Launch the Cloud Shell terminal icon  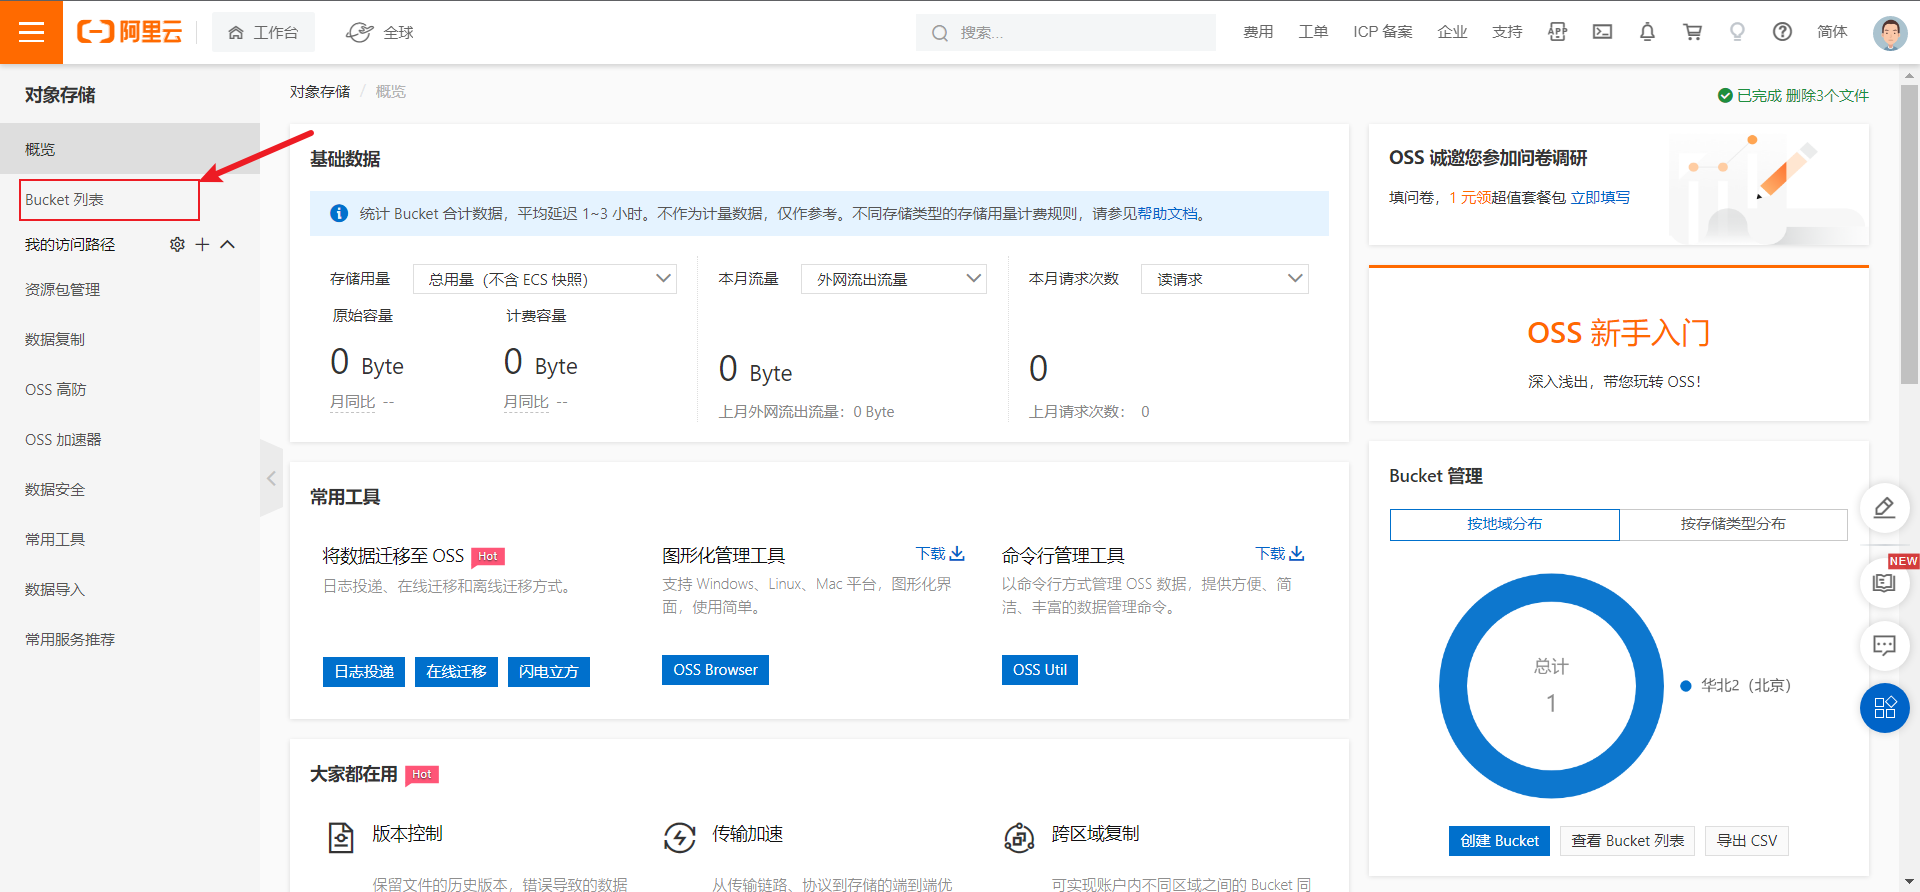(x=1602, y=32)
